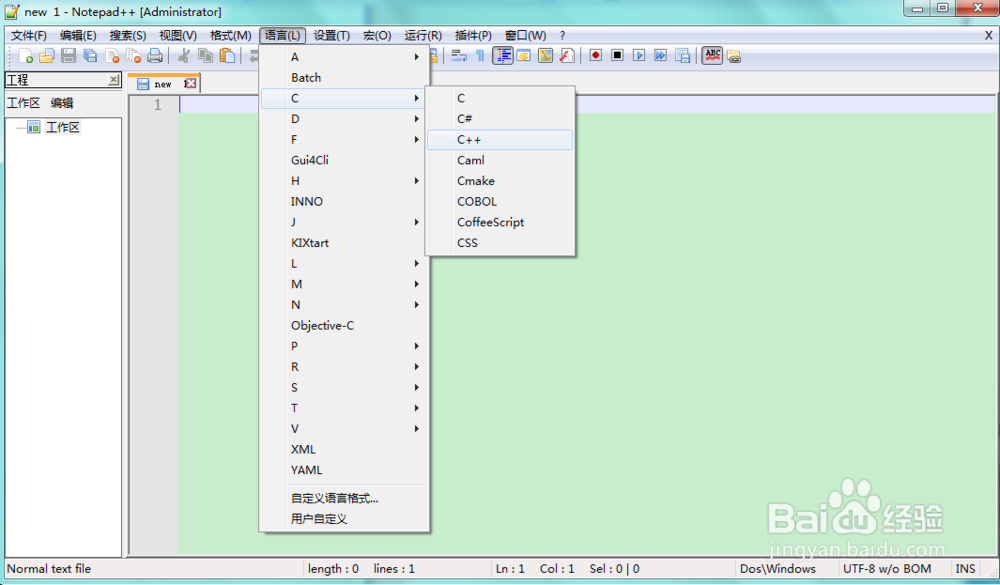Viewport: 1000px width, 585px height.
Task: Click the Close All documents icon
Action: [x=133, y=56]
